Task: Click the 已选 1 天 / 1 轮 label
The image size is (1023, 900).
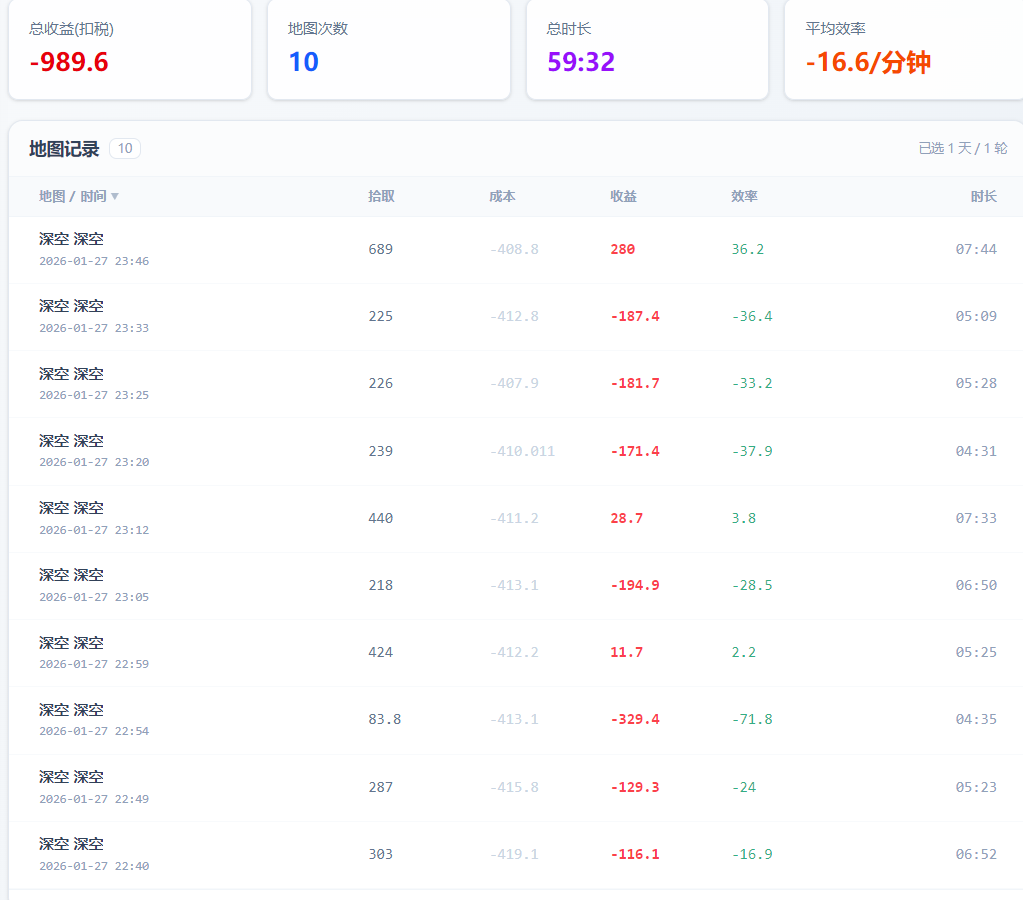Action: 962,148
